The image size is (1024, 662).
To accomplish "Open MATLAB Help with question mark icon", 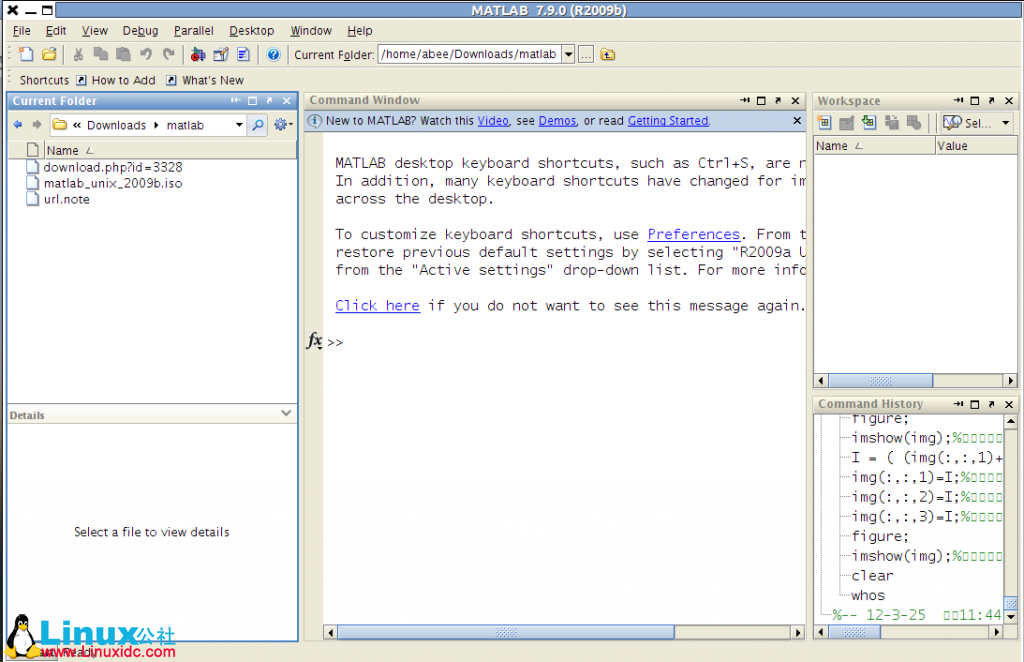I will click(x=274, y=54).
